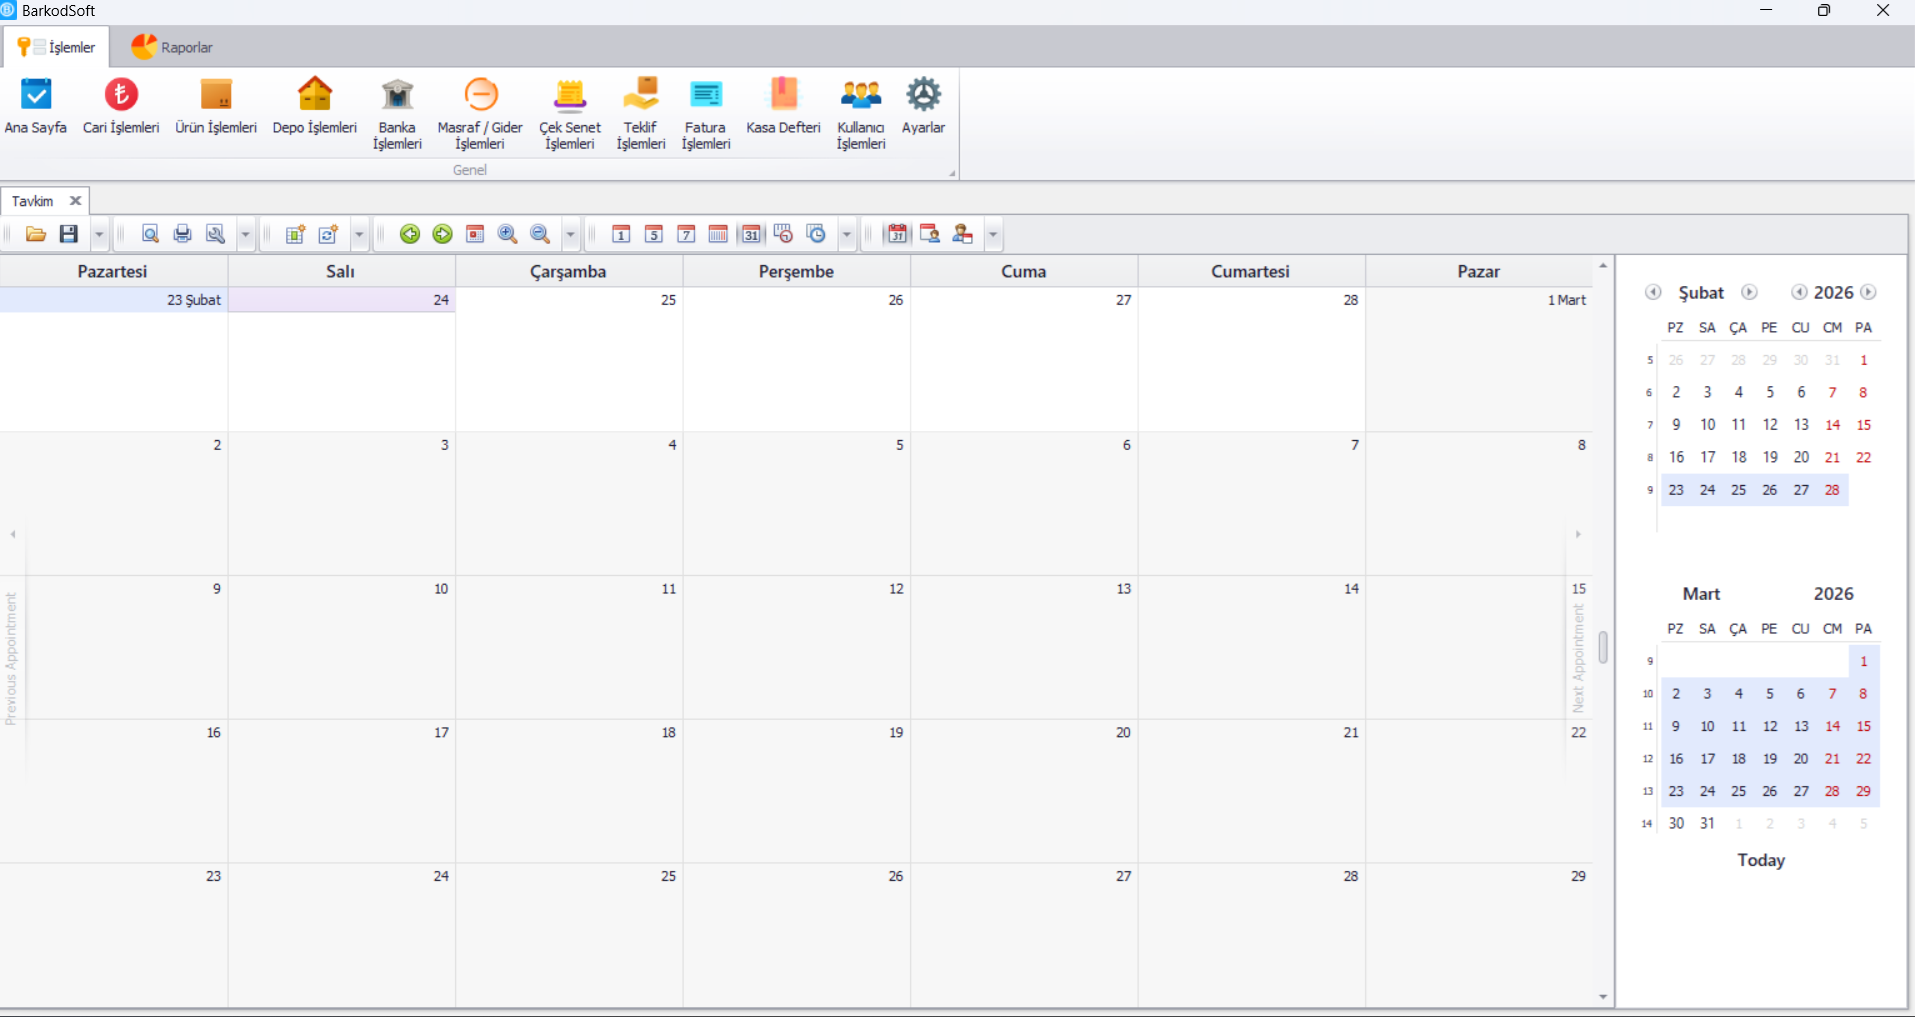Click the calendar vertical scrollbar thumb
This screenshot has height=1017, width=1920.
click(x=1603, y=647)
